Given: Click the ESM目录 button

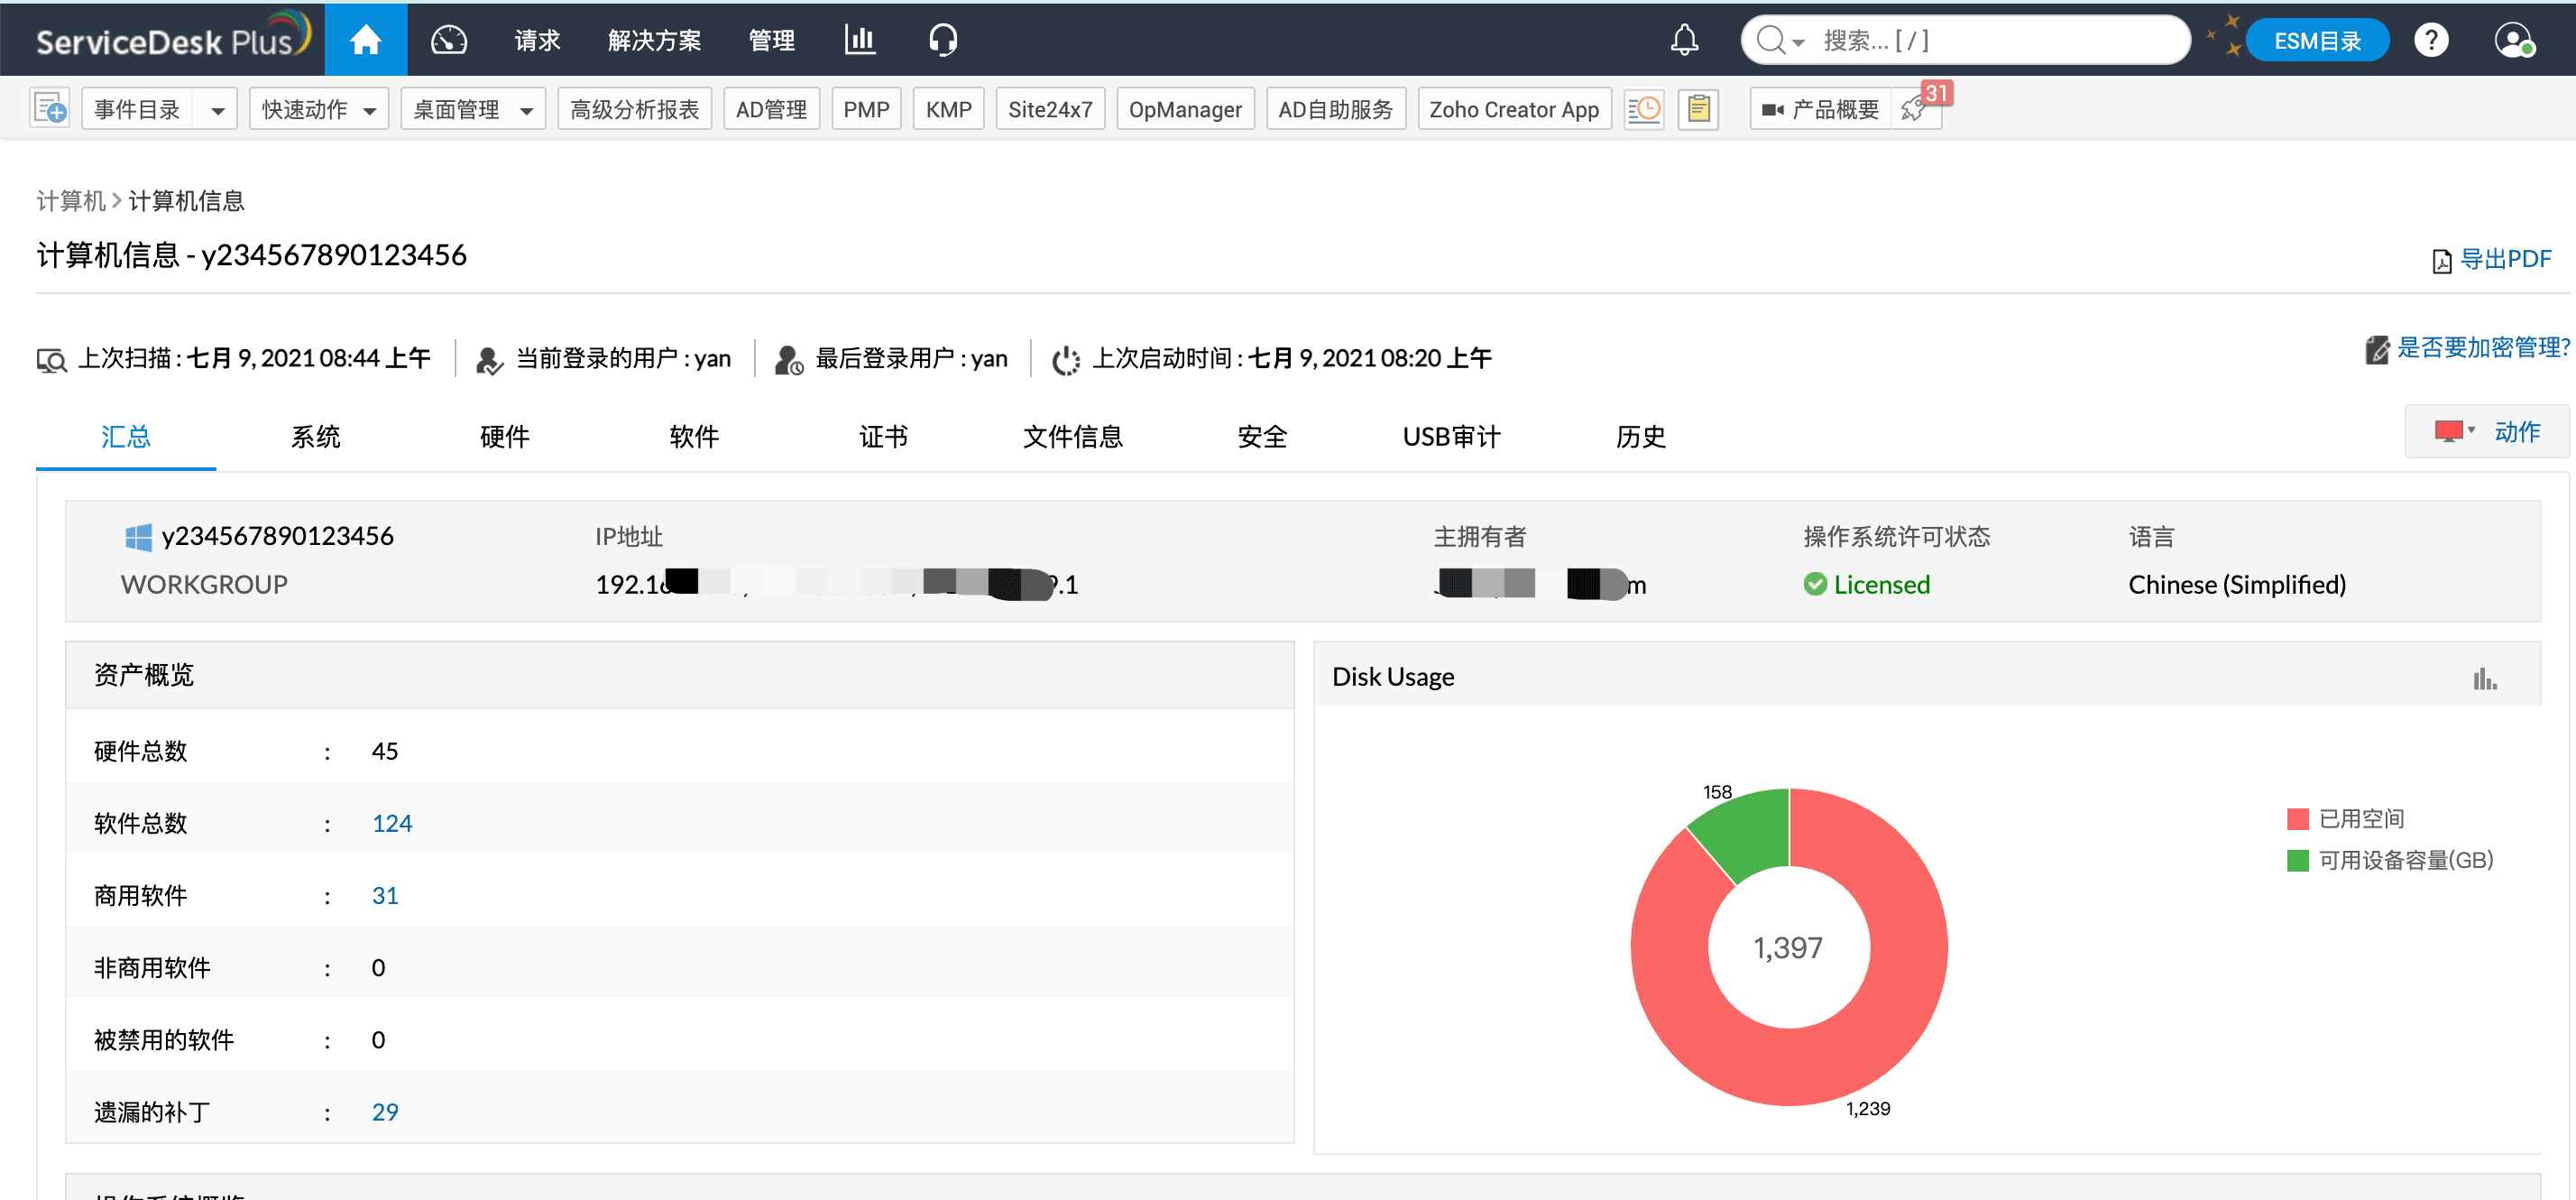Looking at the screenshot, I should pos(2316,41).
